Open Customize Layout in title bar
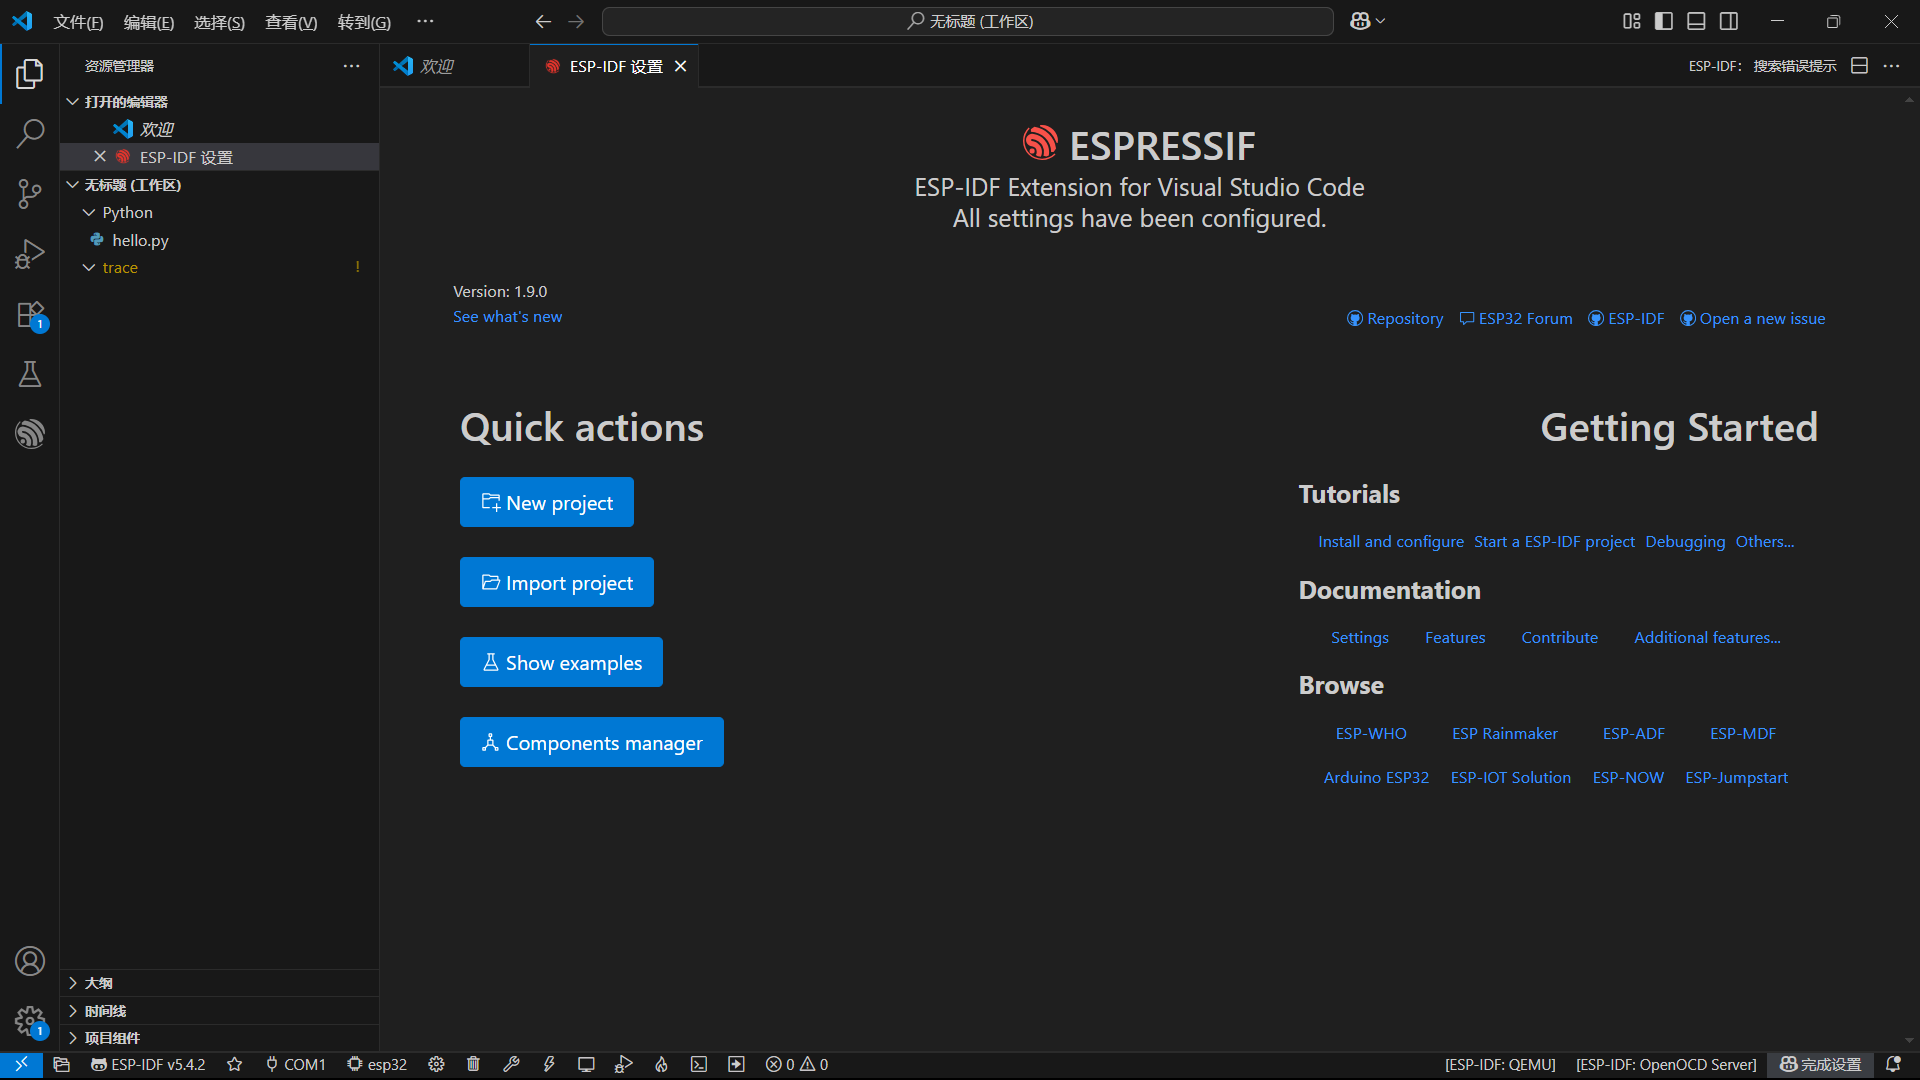 pos(1631,21)
